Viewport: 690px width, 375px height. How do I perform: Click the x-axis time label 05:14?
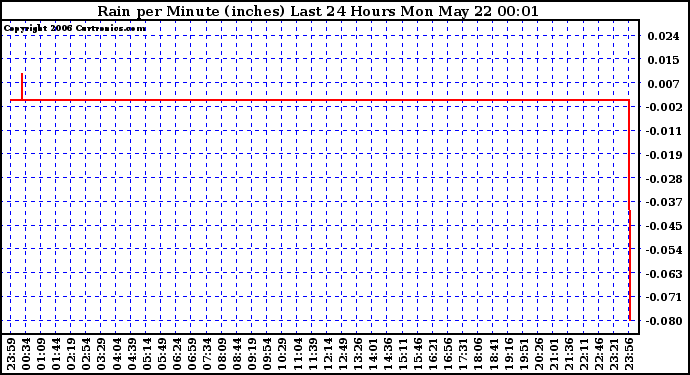[x=147, y=355]
